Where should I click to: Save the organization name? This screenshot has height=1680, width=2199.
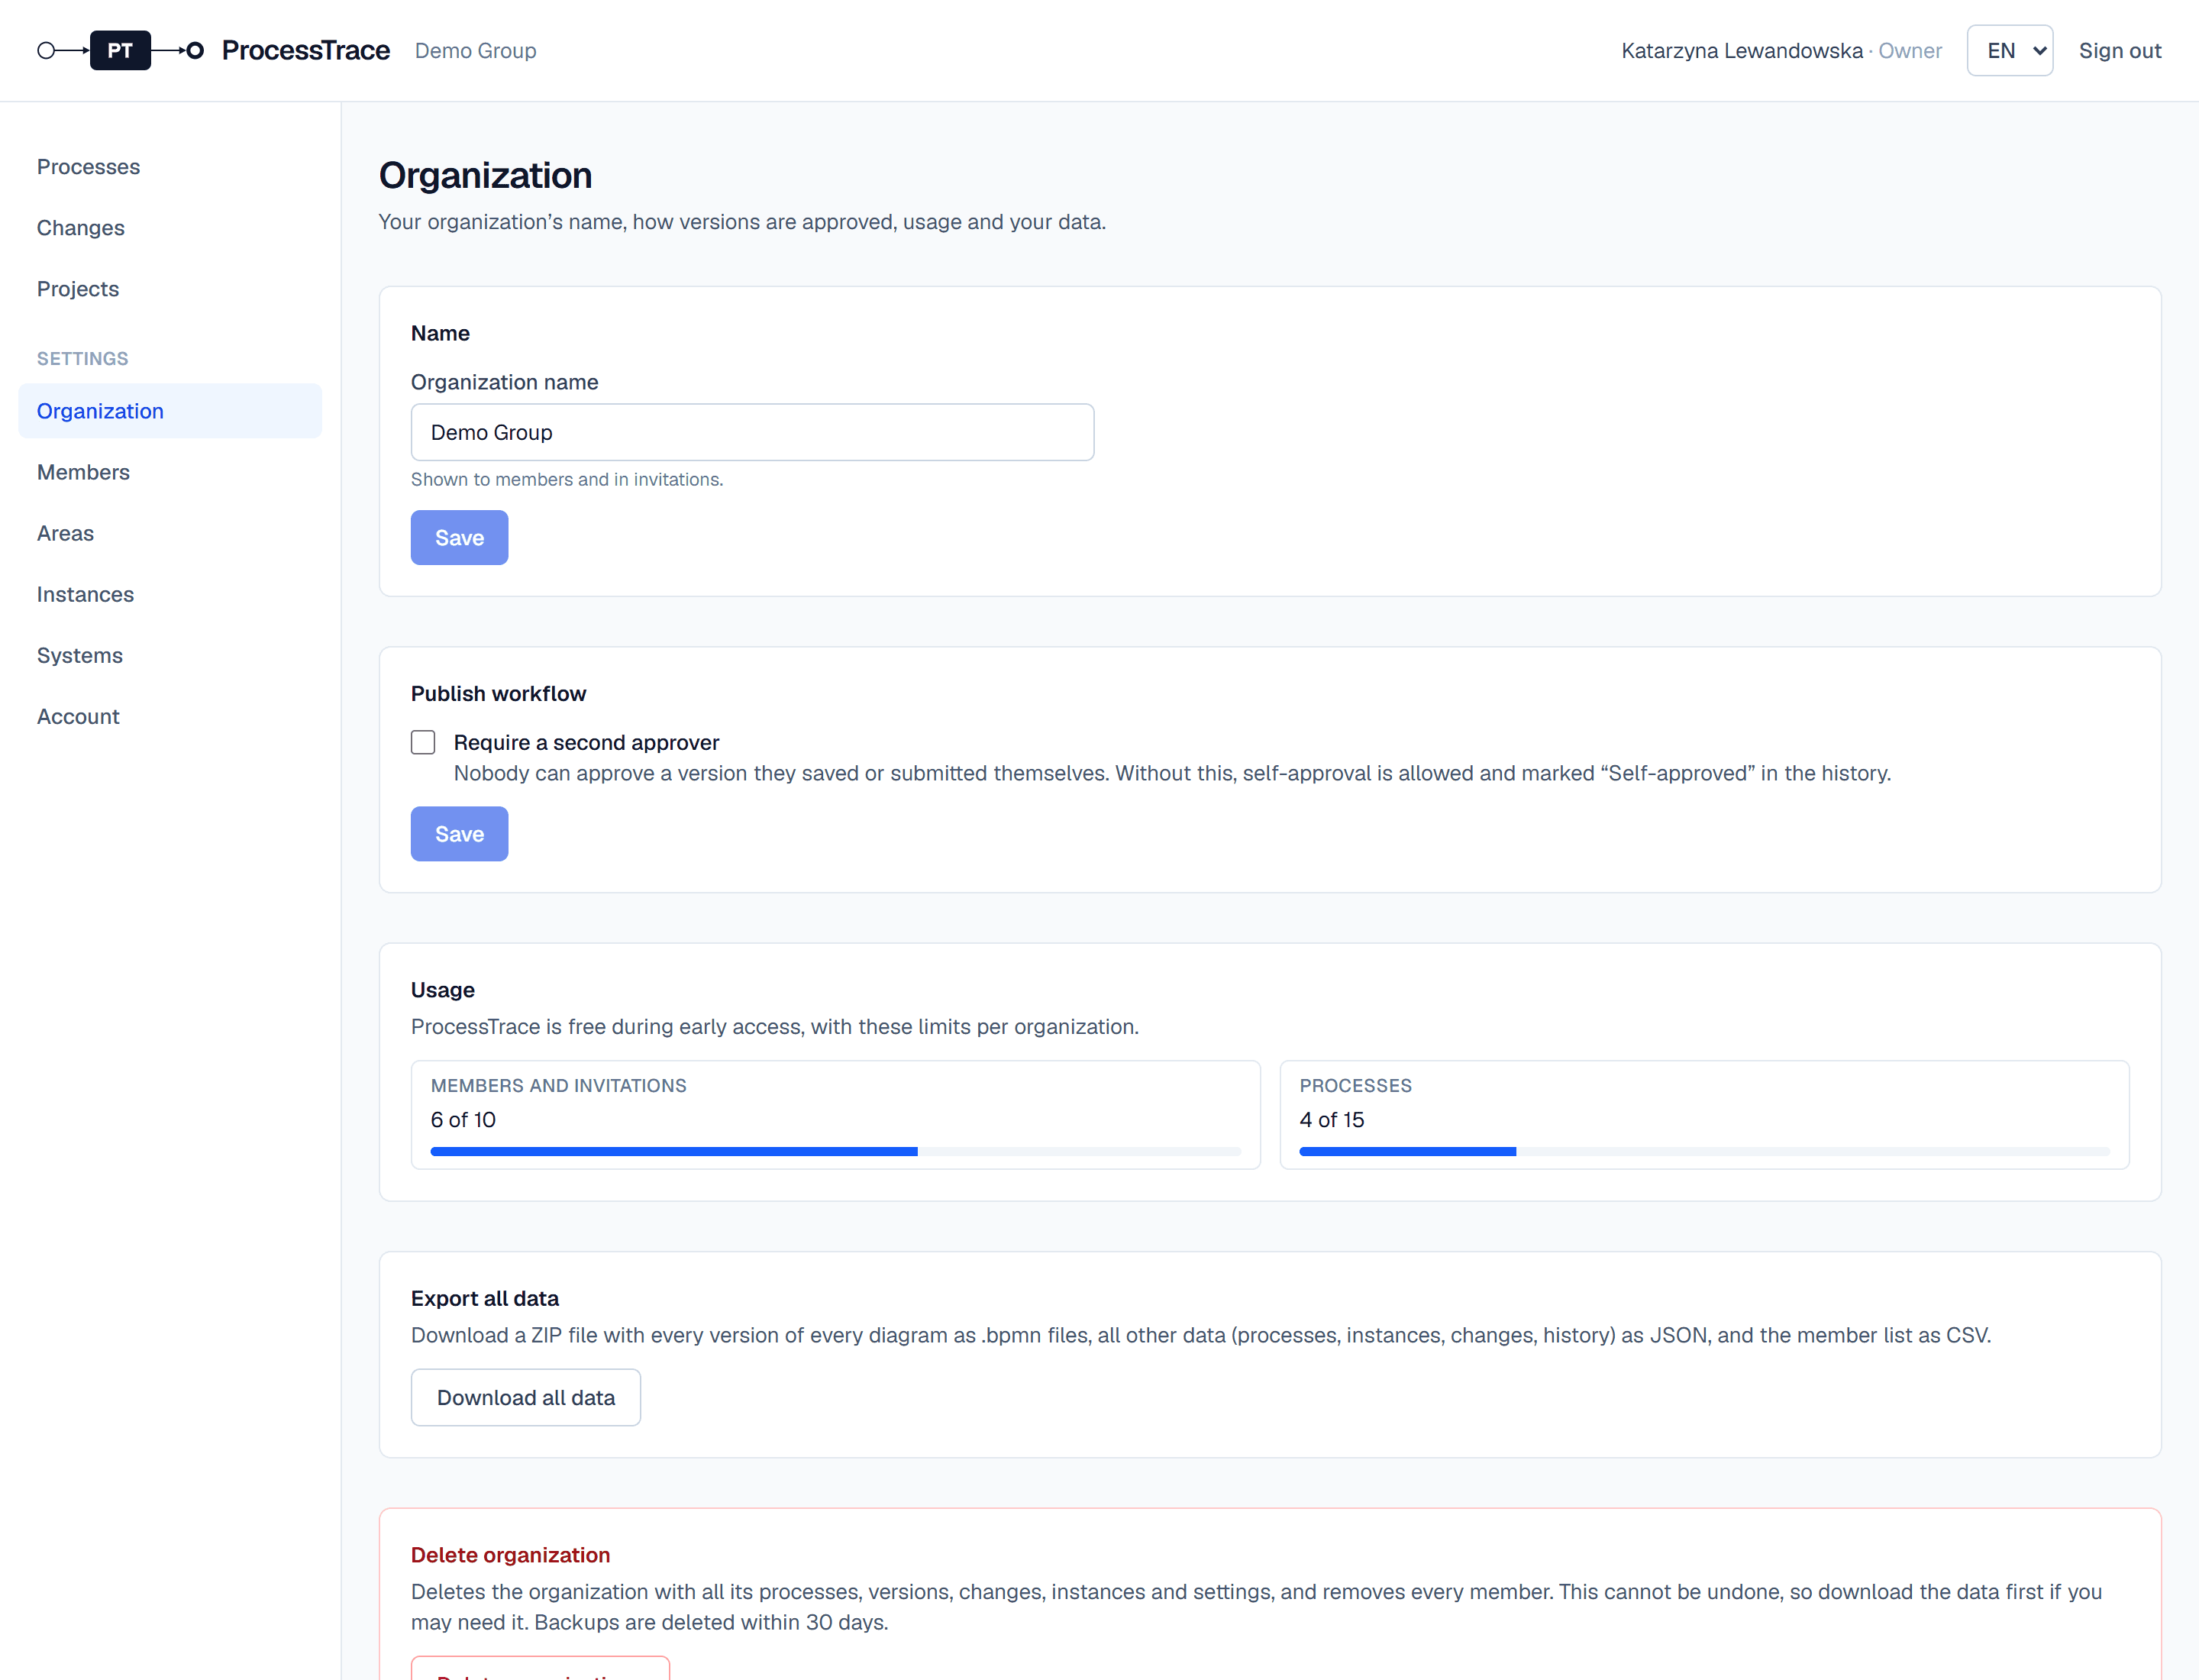(459, 538)
